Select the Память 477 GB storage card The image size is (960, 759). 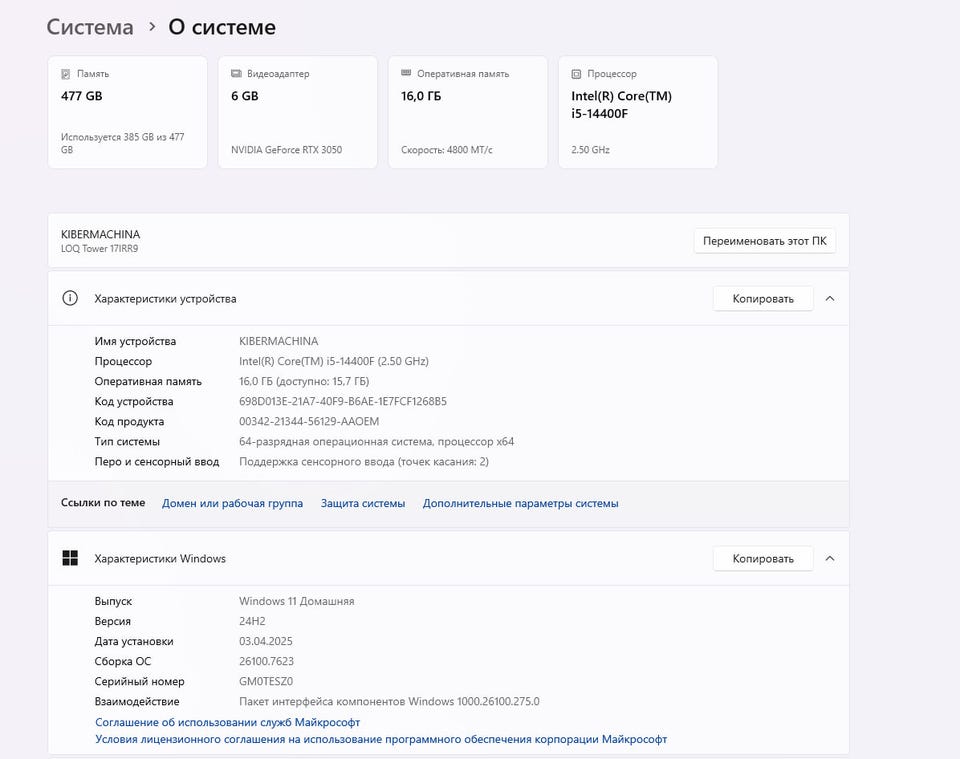pyautogui.click(x=127, y=112)
